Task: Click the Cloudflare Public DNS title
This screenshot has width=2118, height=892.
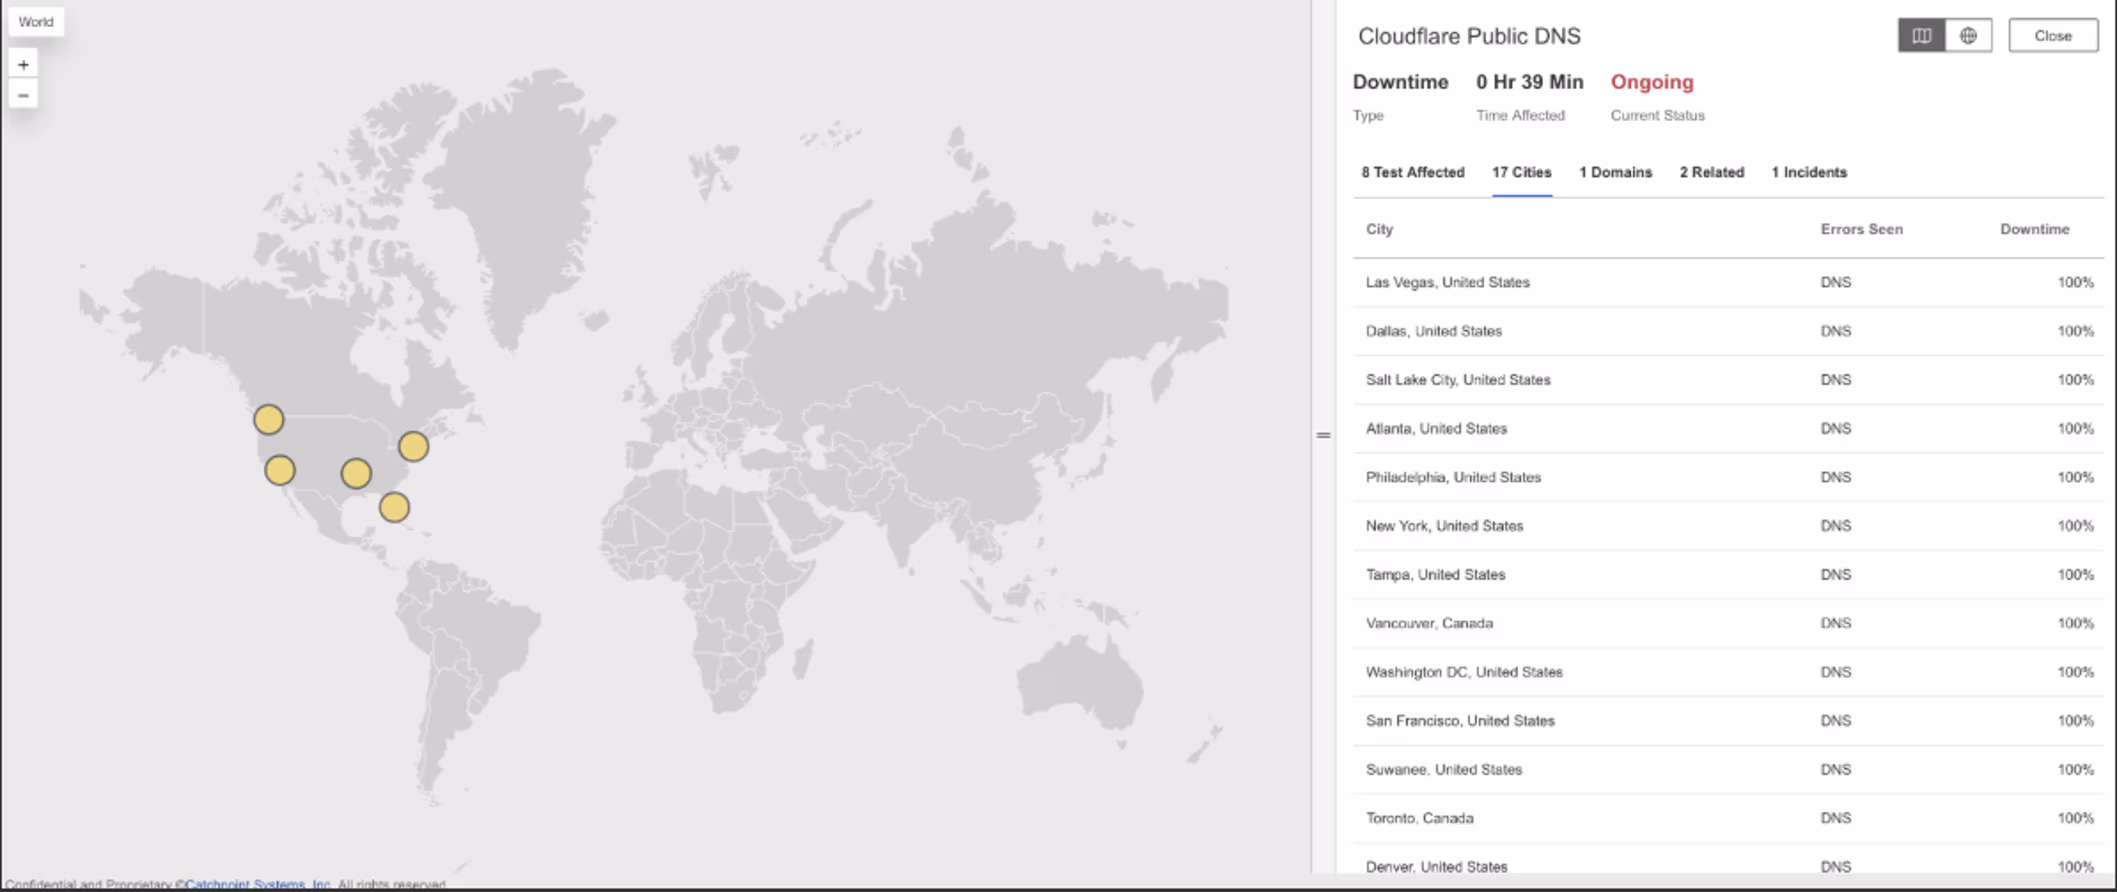Action: (1469, 36)
